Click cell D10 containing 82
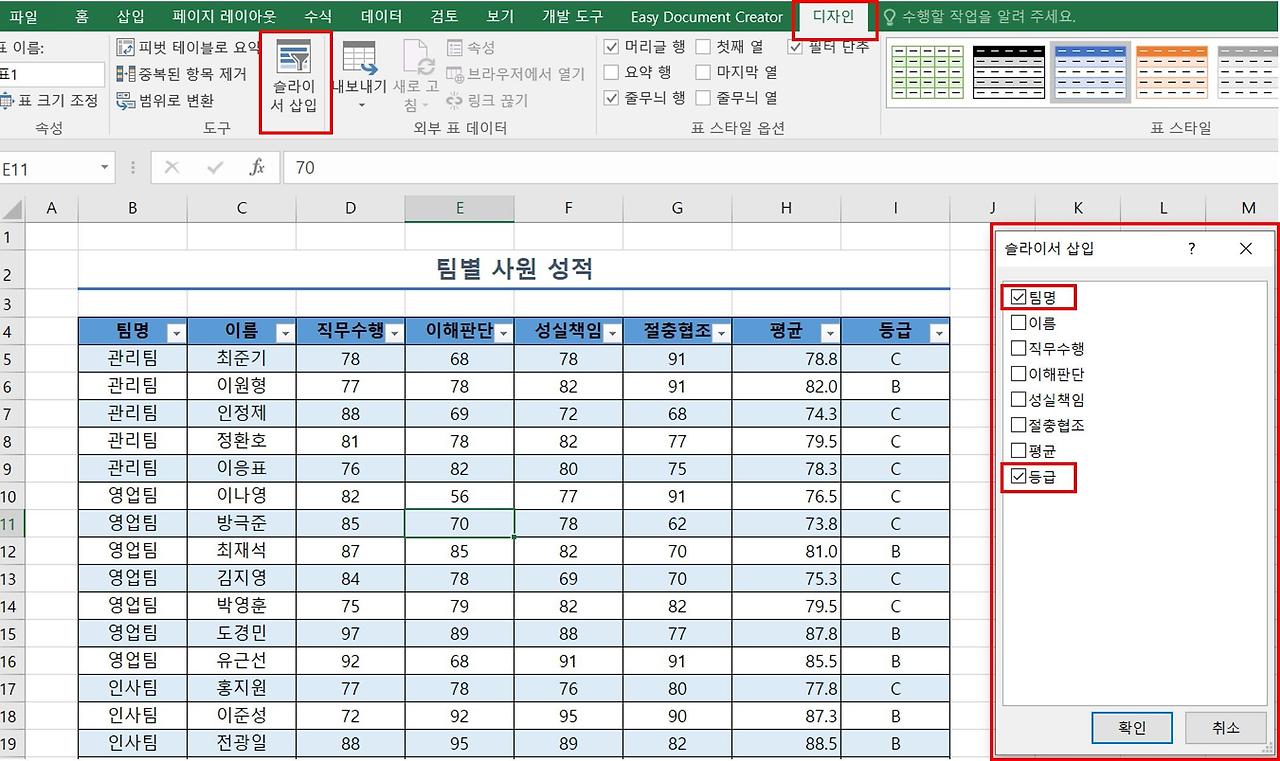 click(x=350, y=495)
